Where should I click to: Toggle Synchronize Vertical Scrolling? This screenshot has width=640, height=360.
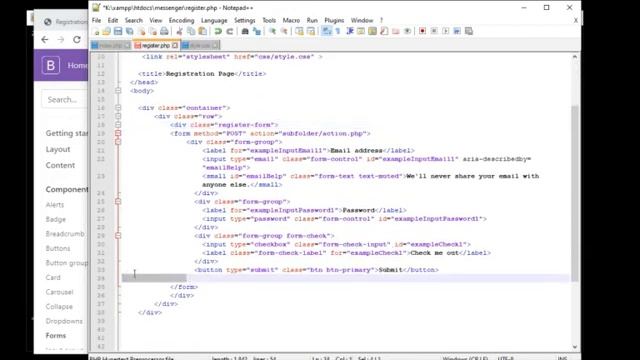[299, 31]
